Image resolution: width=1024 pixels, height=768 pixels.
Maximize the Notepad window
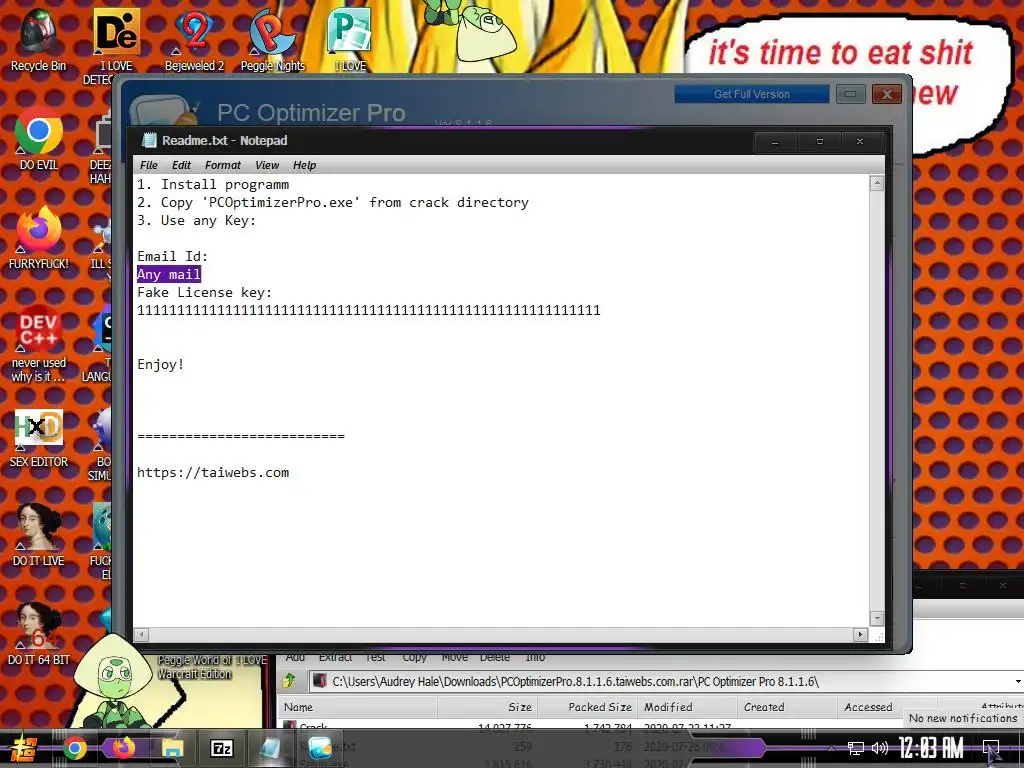[820, 141]
